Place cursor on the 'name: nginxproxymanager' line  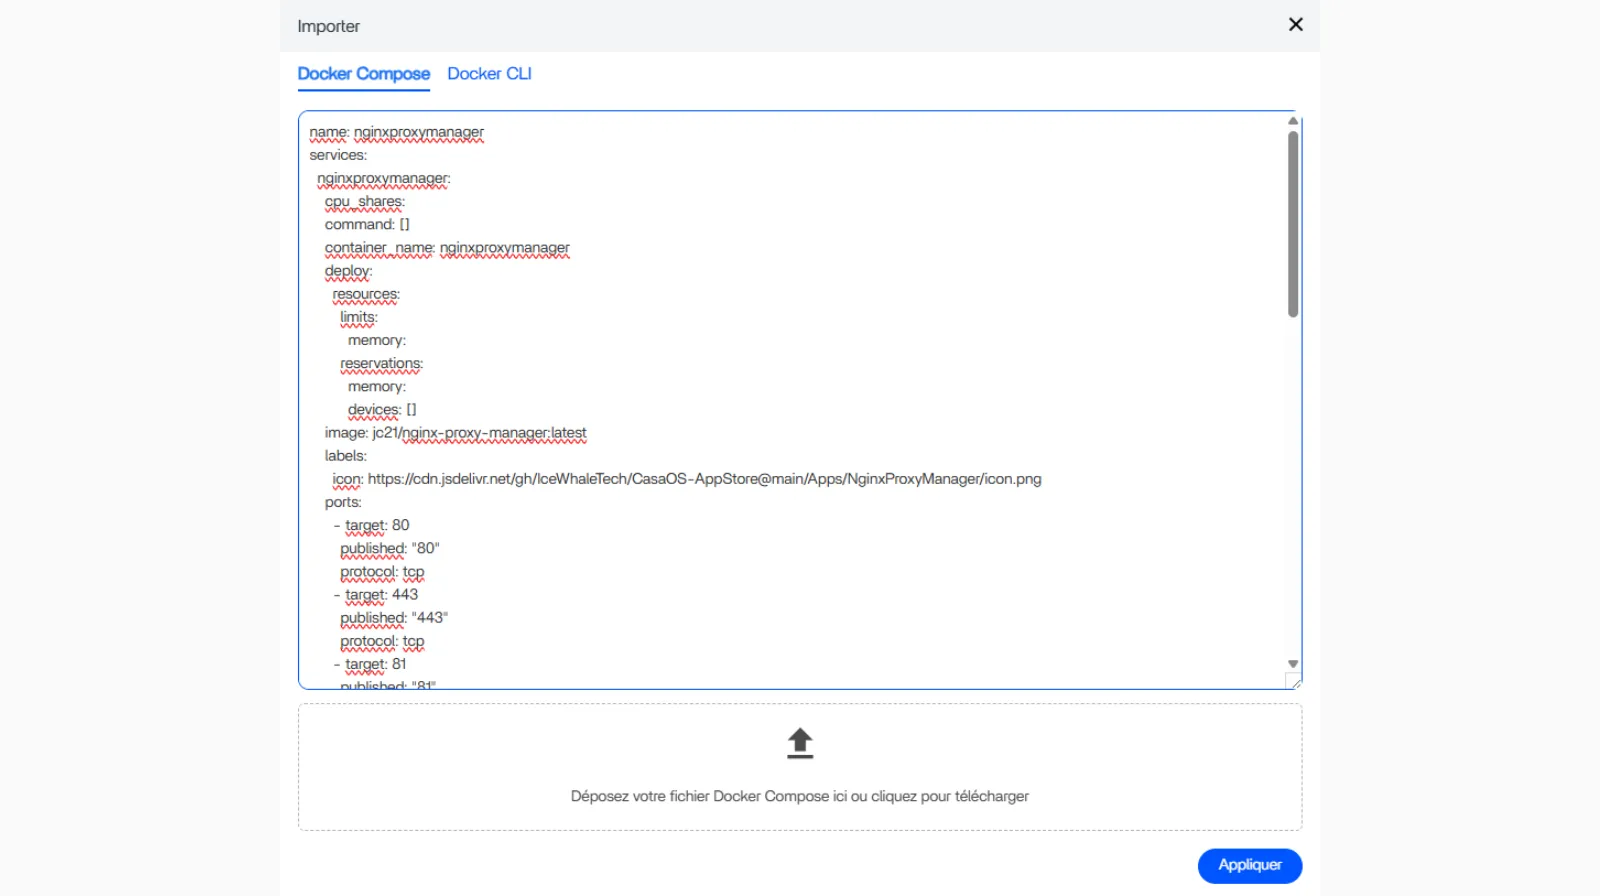[x=396, y=132]
